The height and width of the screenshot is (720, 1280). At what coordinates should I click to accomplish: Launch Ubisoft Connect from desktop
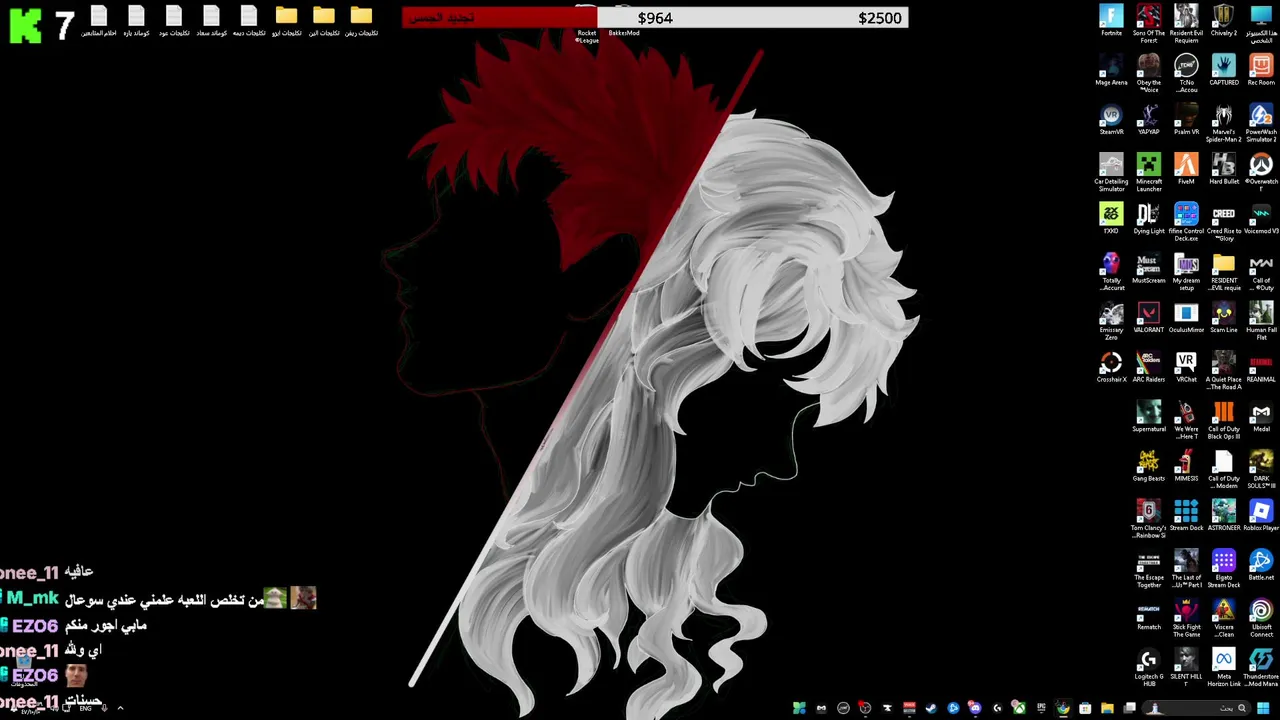[x=1261, y=618]
